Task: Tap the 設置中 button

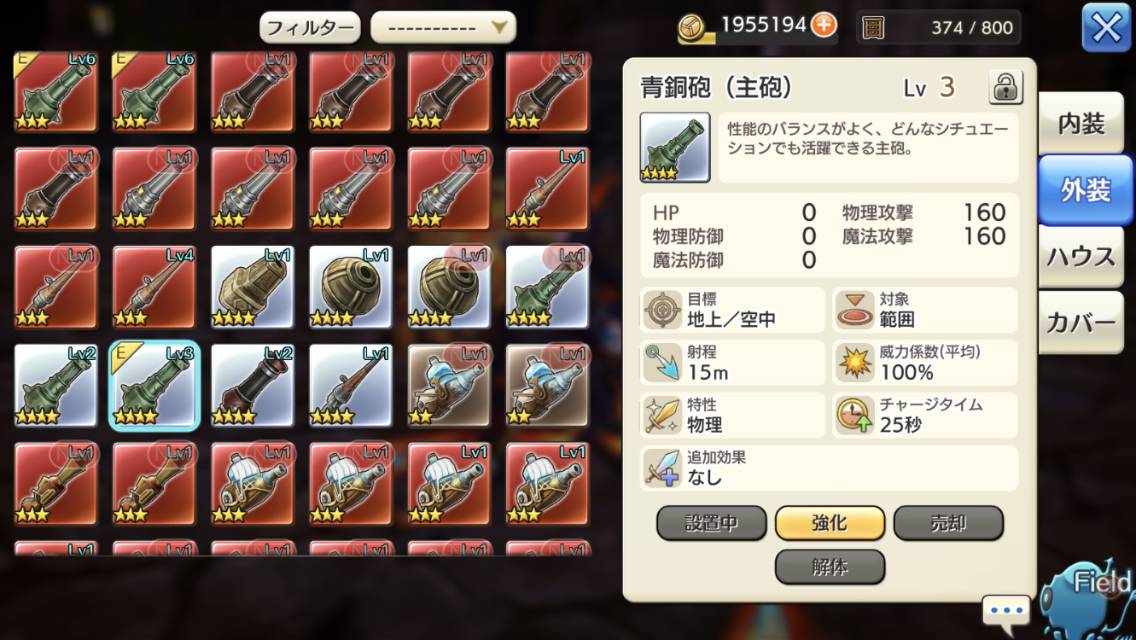Action: pyautogui.click(x=711, y=523)
